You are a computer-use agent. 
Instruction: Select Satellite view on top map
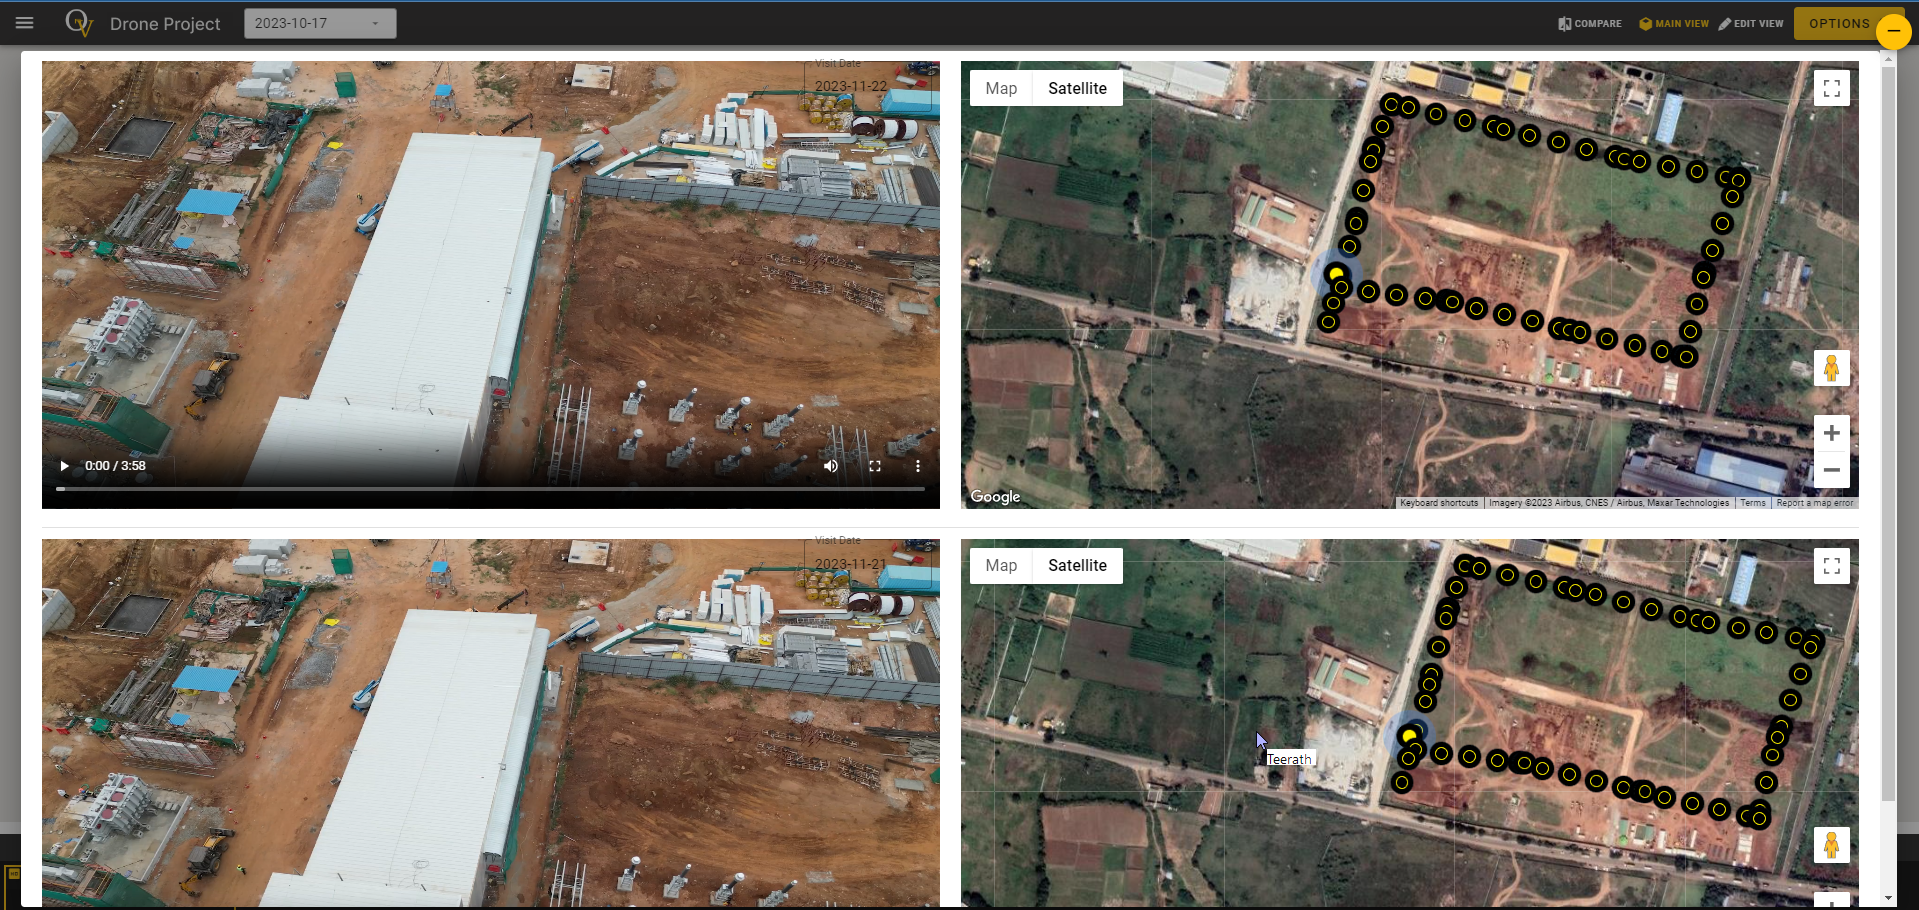(x=1077, y=88)
